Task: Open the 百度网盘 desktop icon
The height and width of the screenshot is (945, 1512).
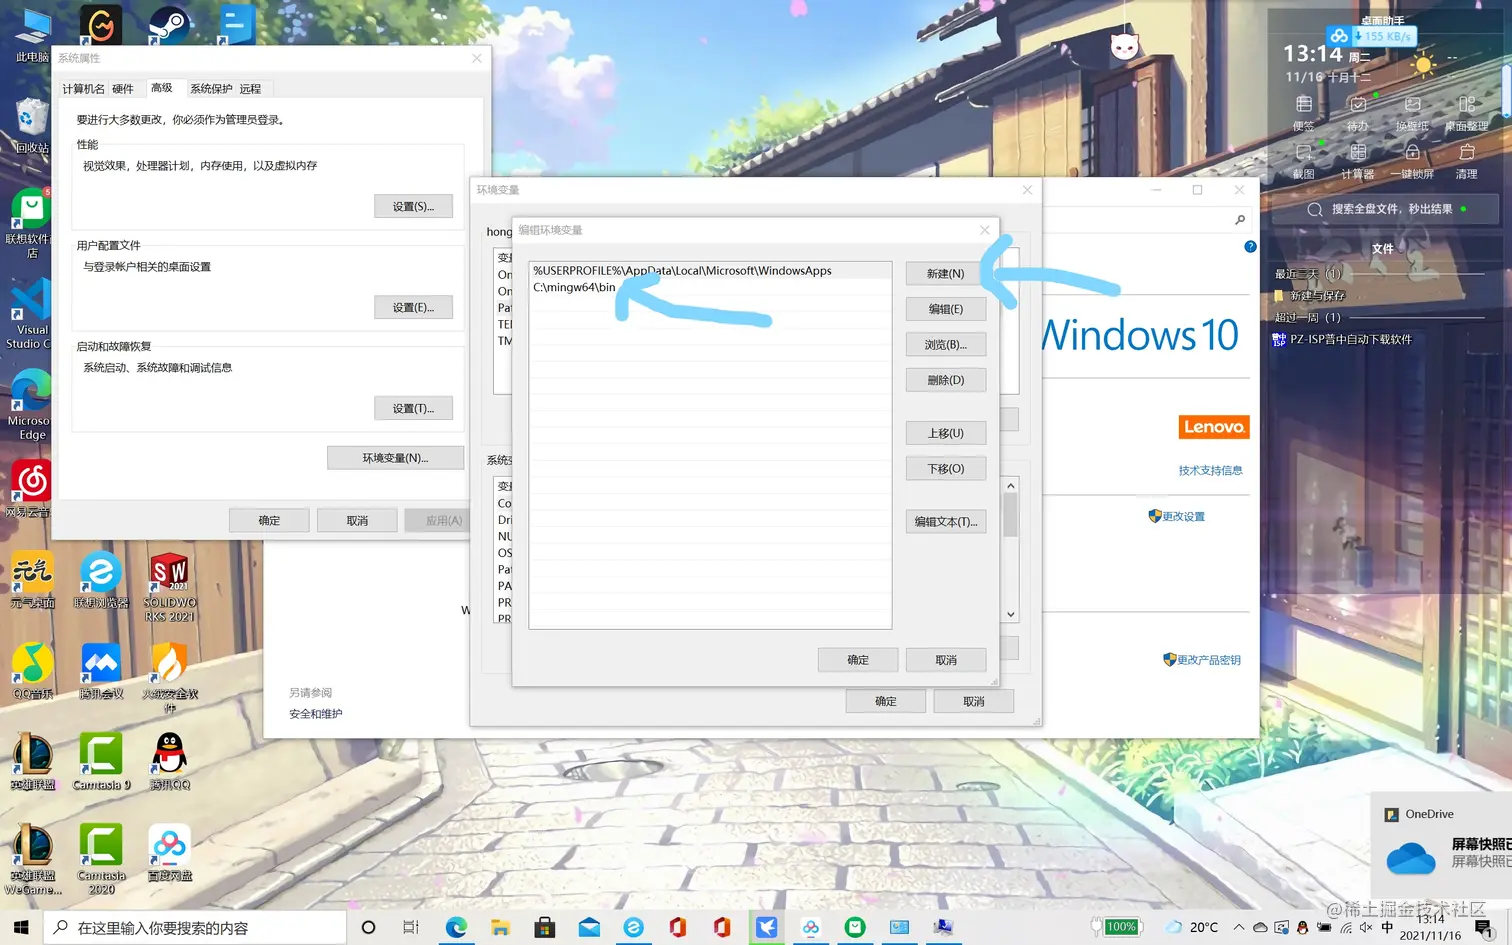Action: pyautogui.click(x=169, y=852)
